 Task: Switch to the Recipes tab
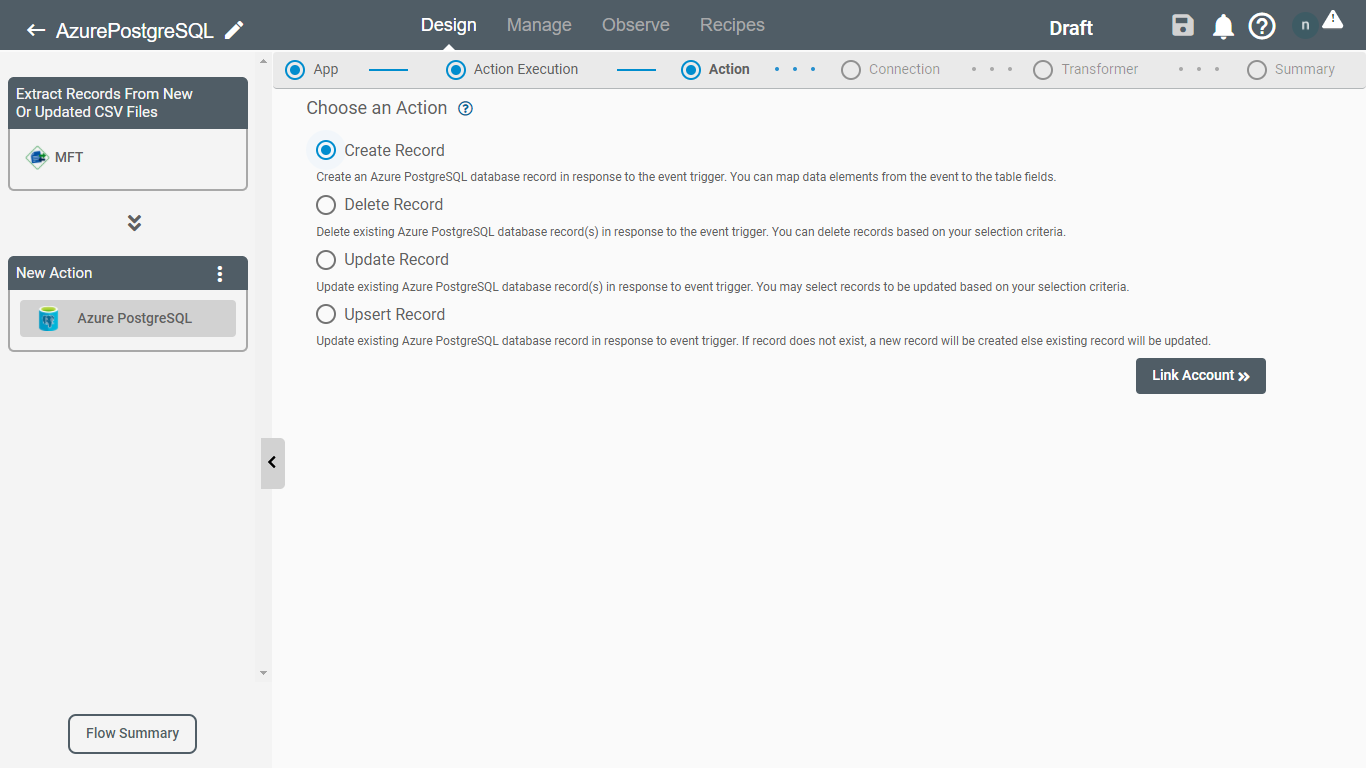coord(732,25)
